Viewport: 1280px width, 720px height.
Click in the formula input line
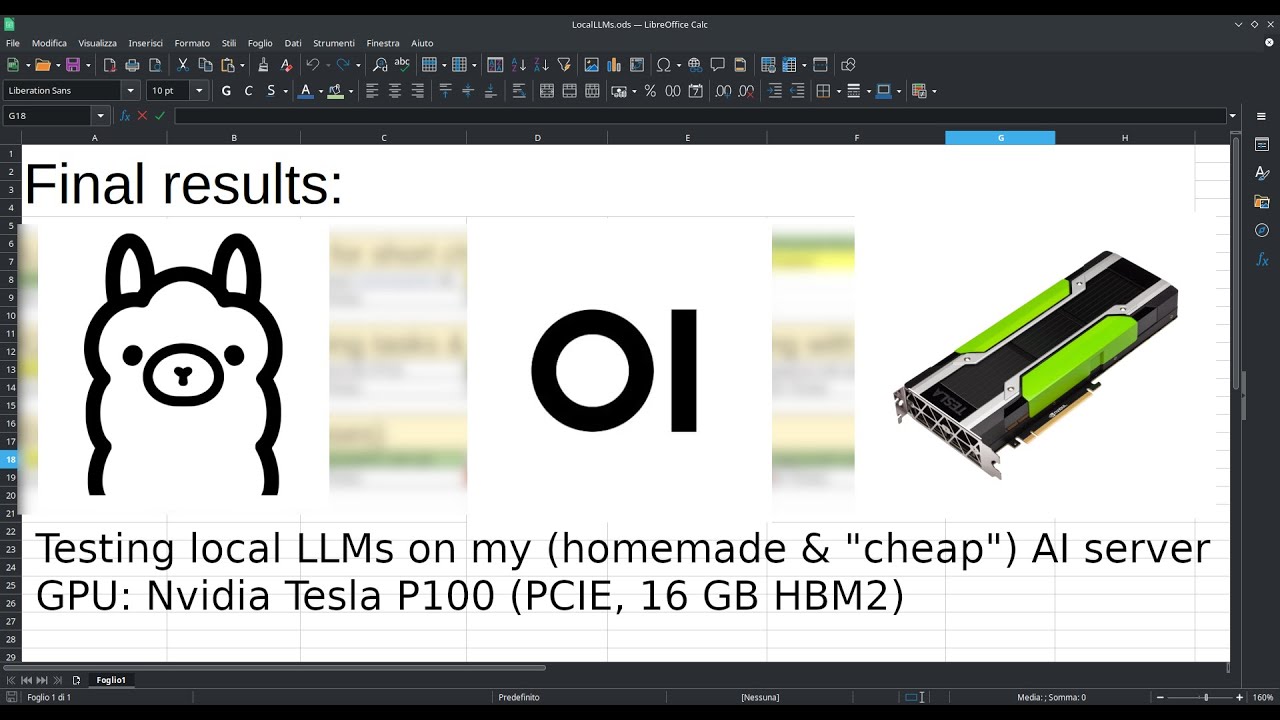tap(700, 116)
